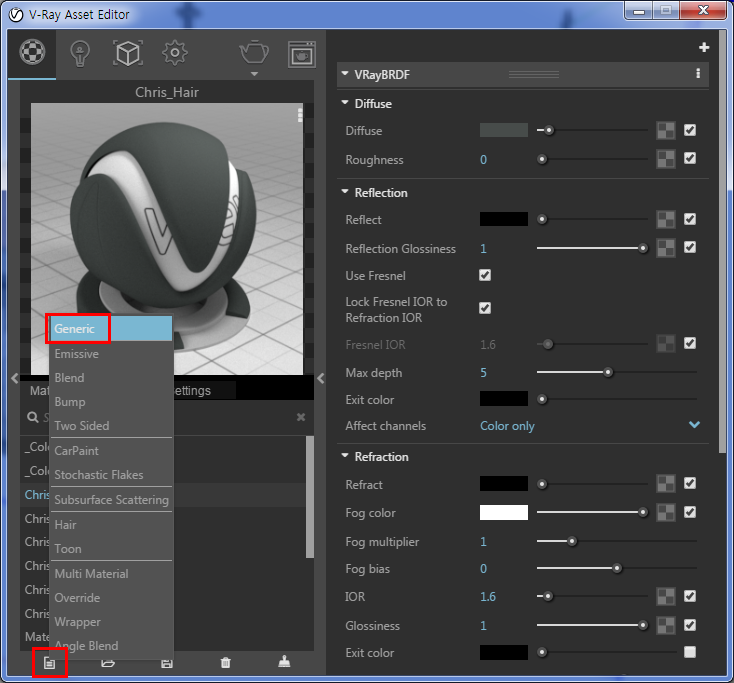Open render options arrow under teapot

coord(254,74)
